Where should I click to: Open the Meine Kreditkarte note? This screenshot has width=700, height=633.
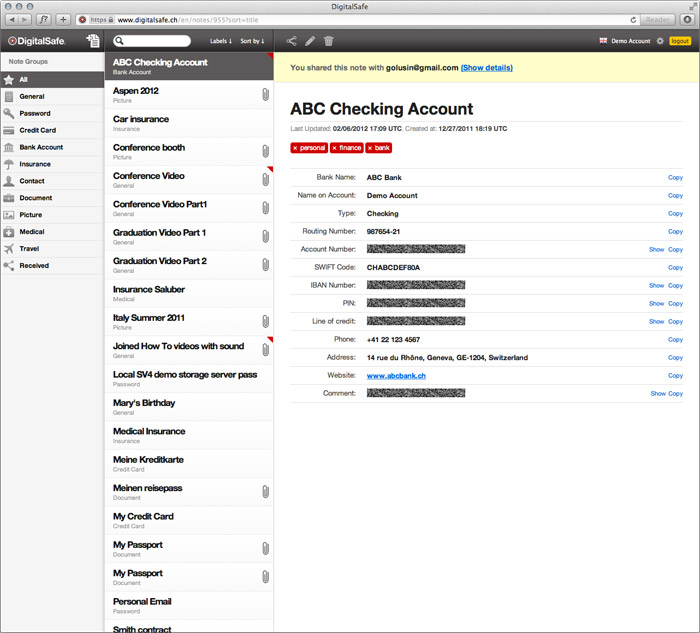click(x=189, y=463)
